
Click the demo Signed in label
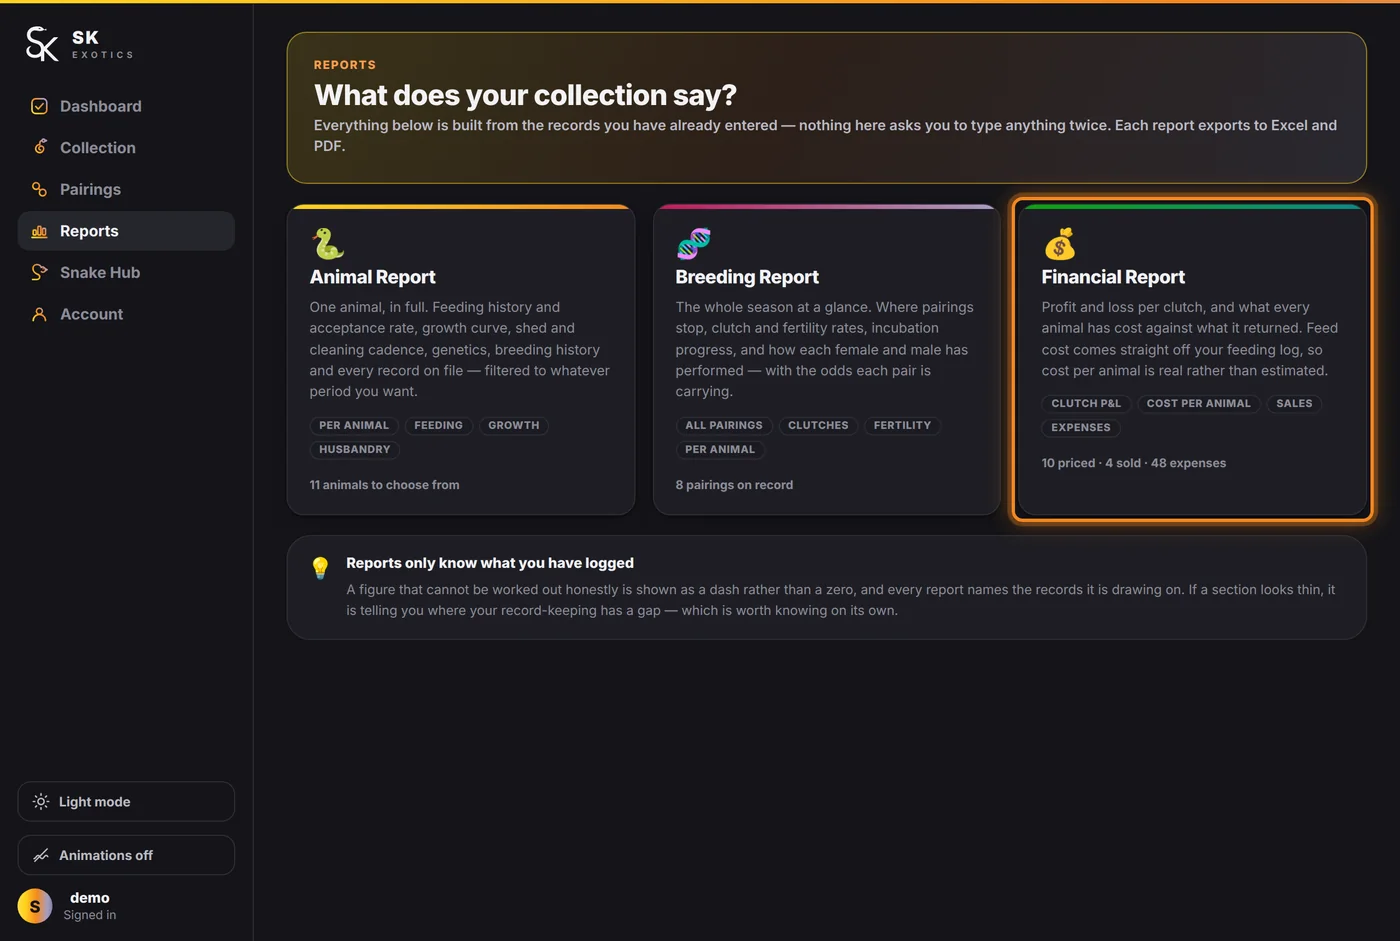tap(90, 906)
